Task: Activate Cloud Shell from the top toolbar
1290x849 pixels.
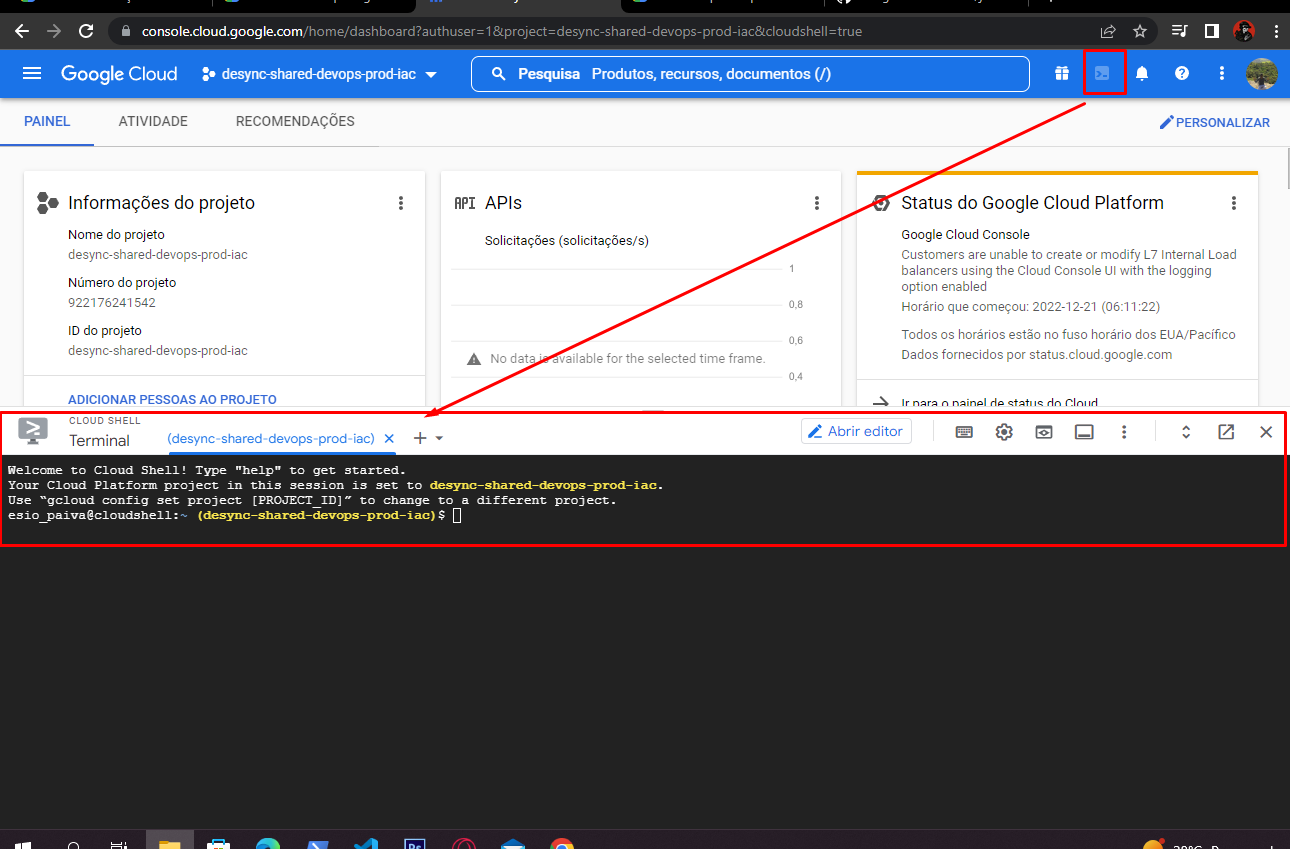Action: (x=1104, y=73)
